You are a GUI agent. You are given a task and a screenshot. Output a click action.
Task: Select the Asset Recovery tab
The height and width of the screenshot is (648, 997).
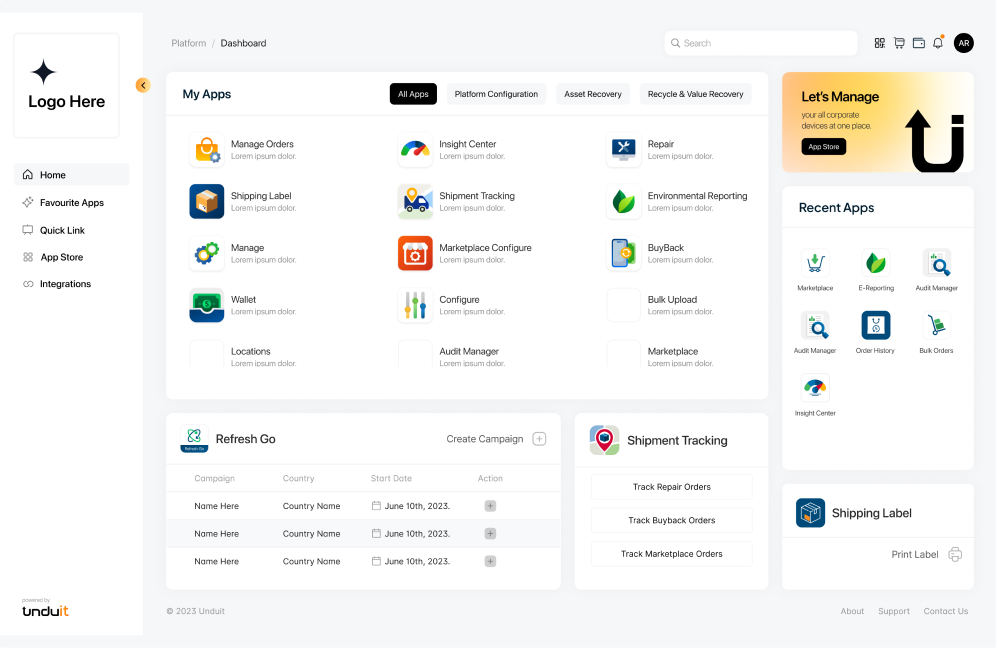pos(593,94)
